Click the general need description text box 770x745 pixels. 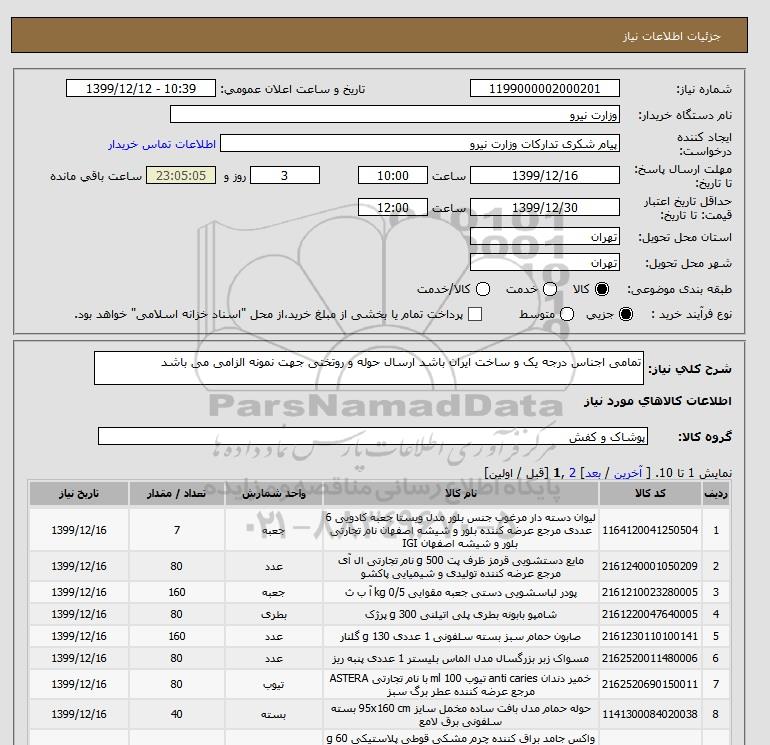click(x=369, y=368)
